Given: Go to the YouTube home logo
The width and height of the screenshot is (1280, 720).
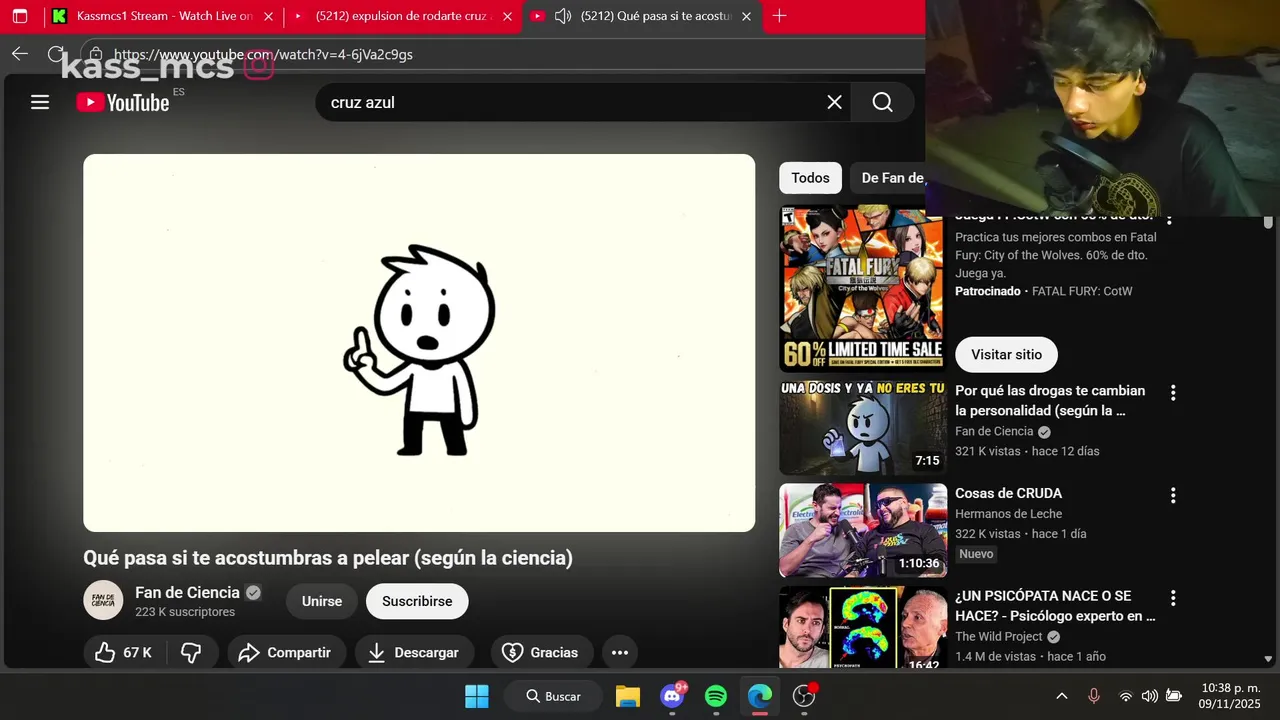Looking at the screenshot, I should click(x=123, y=102).
